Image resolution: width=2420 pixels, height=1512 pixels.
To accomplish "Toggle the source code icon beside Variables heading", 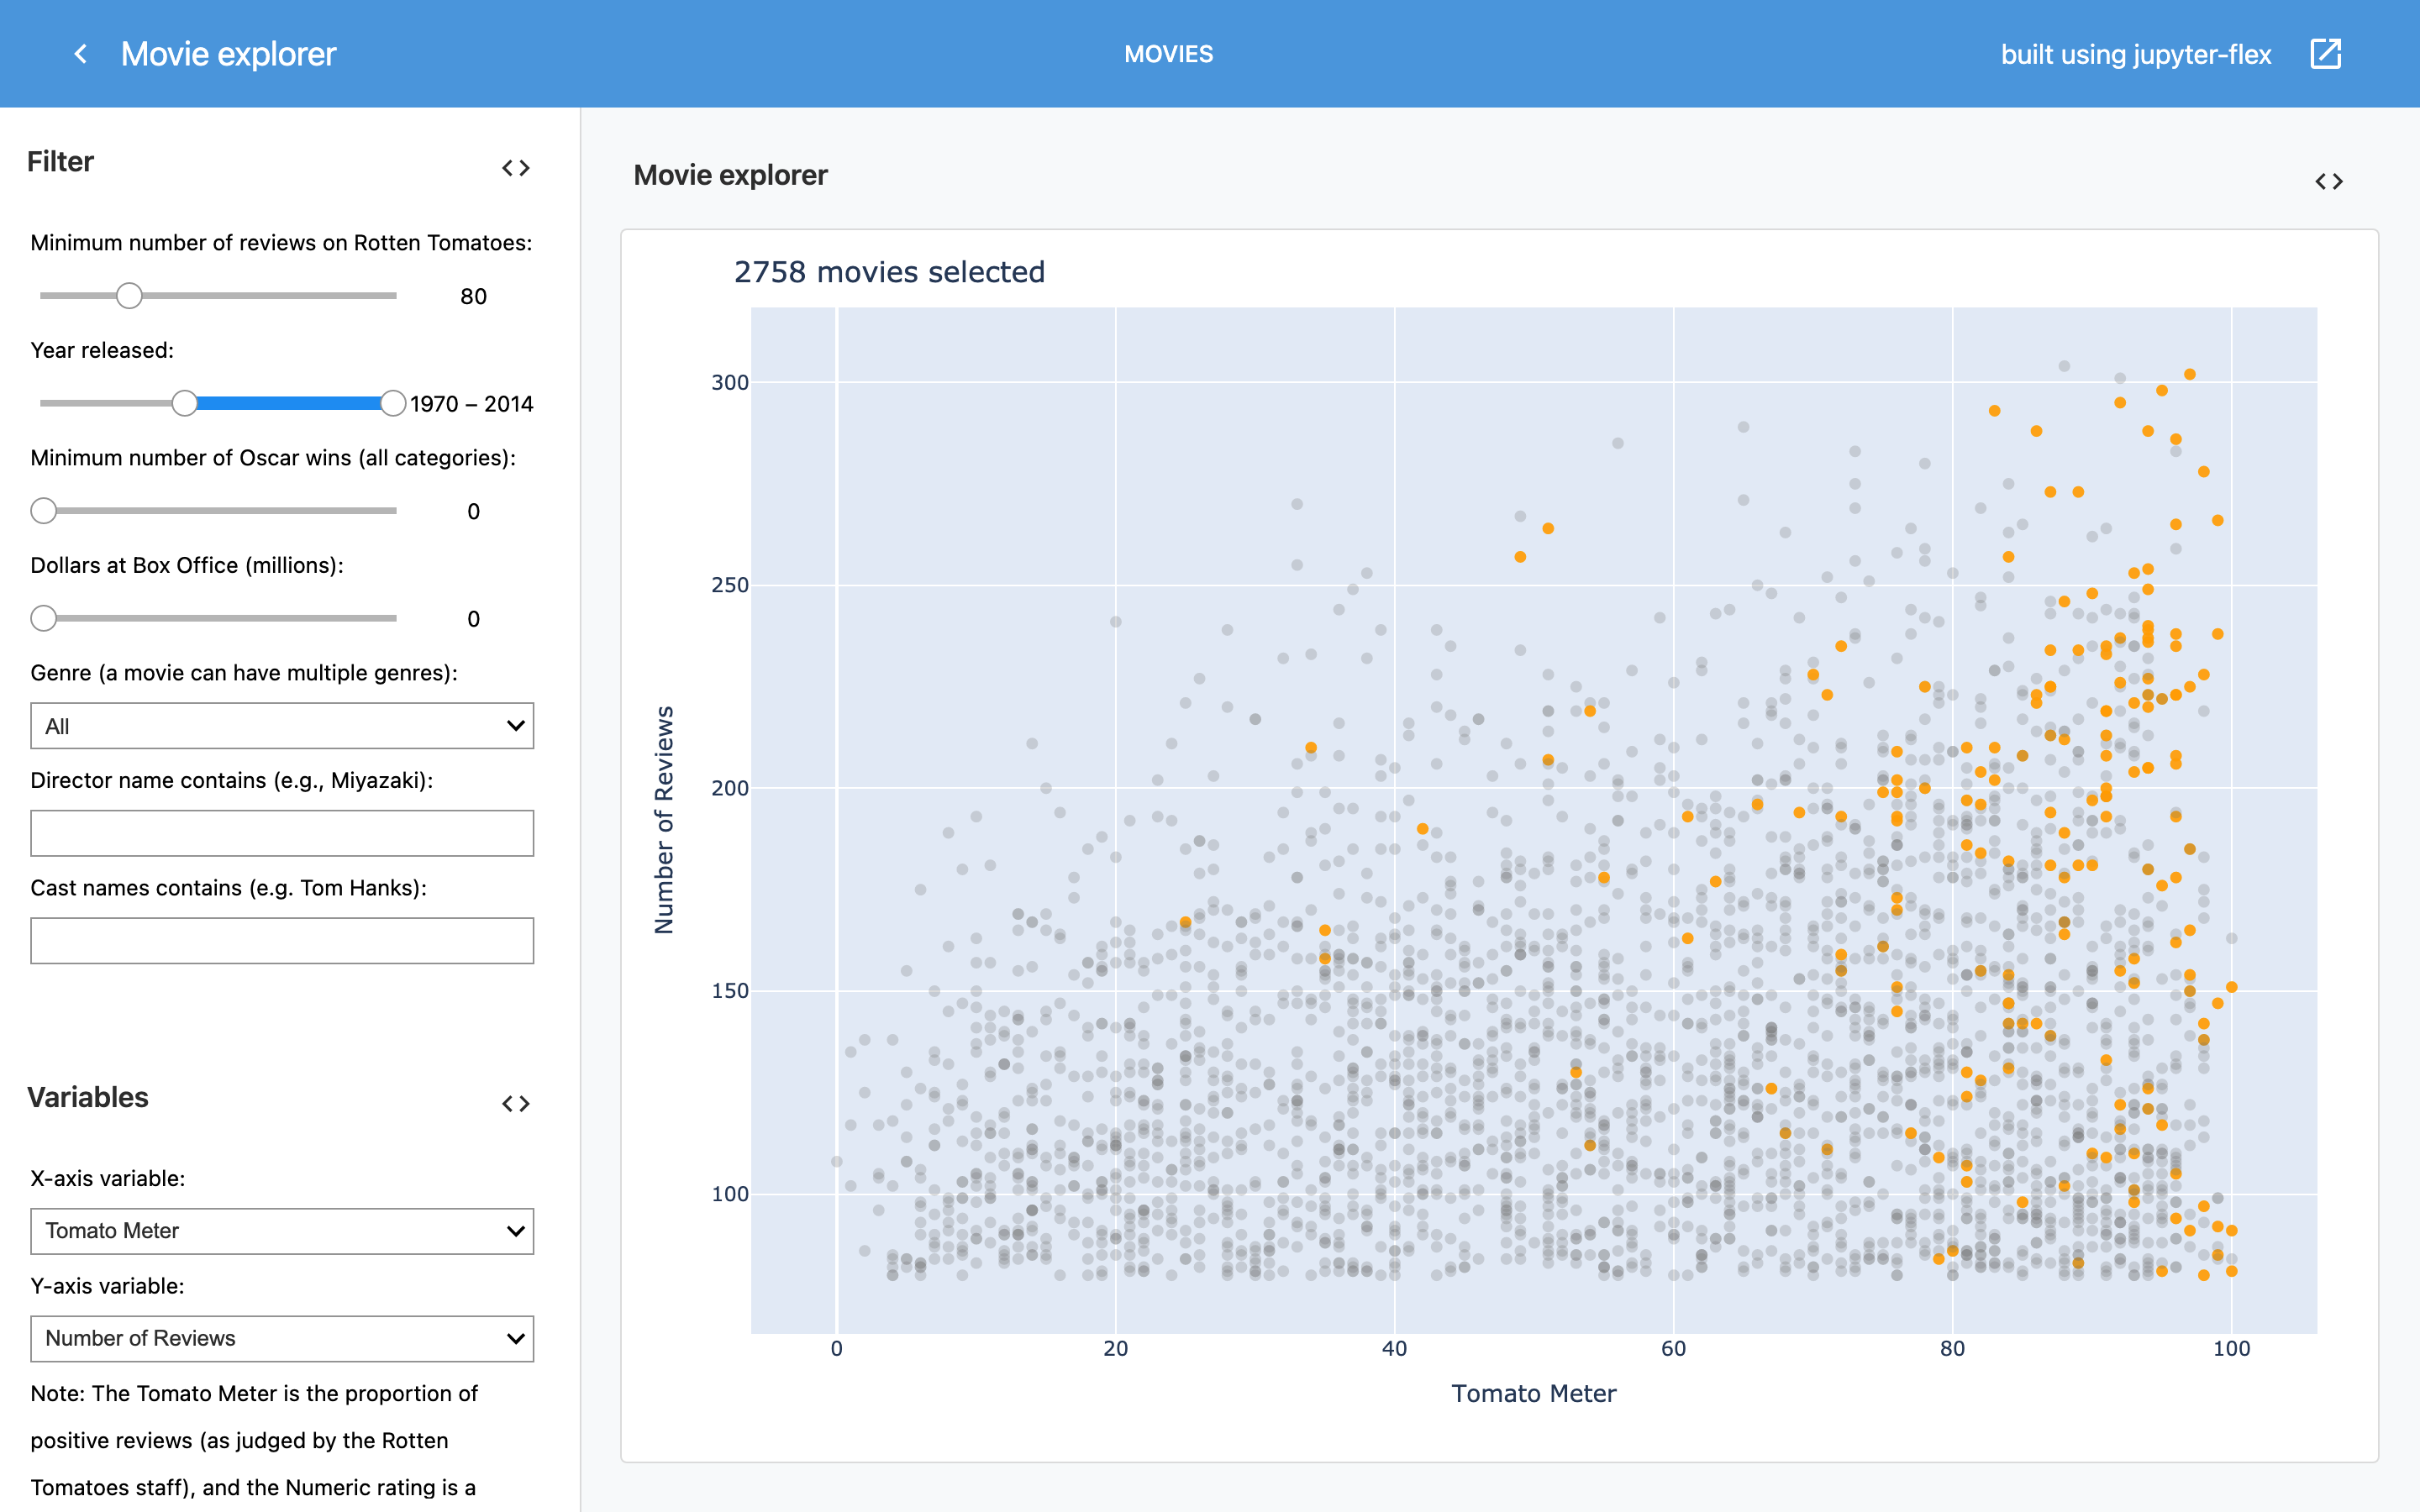I will tap(516, 1103).
